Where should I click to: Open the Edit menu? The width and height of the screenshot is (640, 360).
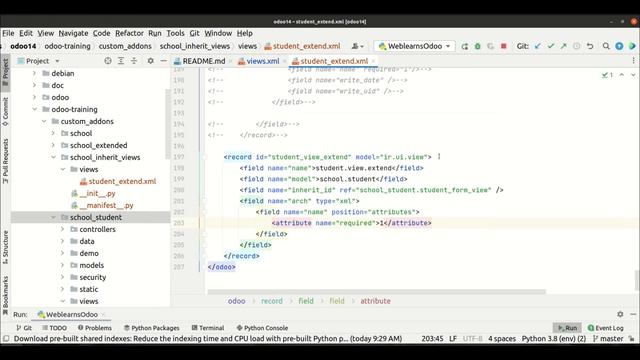tap(25, 33)
